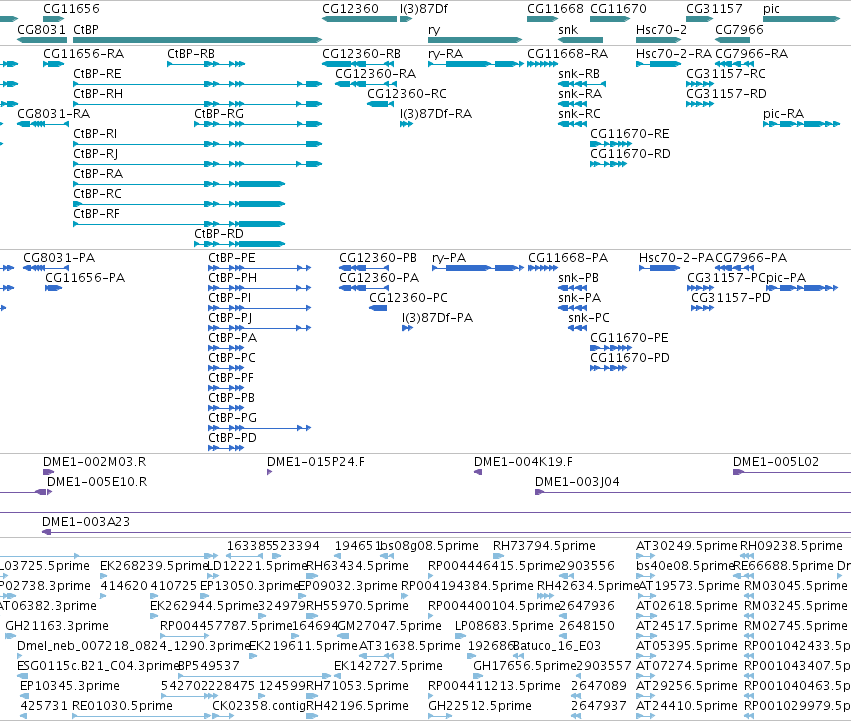Select protein CtBP-PH
This screenshot has width=851, height=721.
259,288
